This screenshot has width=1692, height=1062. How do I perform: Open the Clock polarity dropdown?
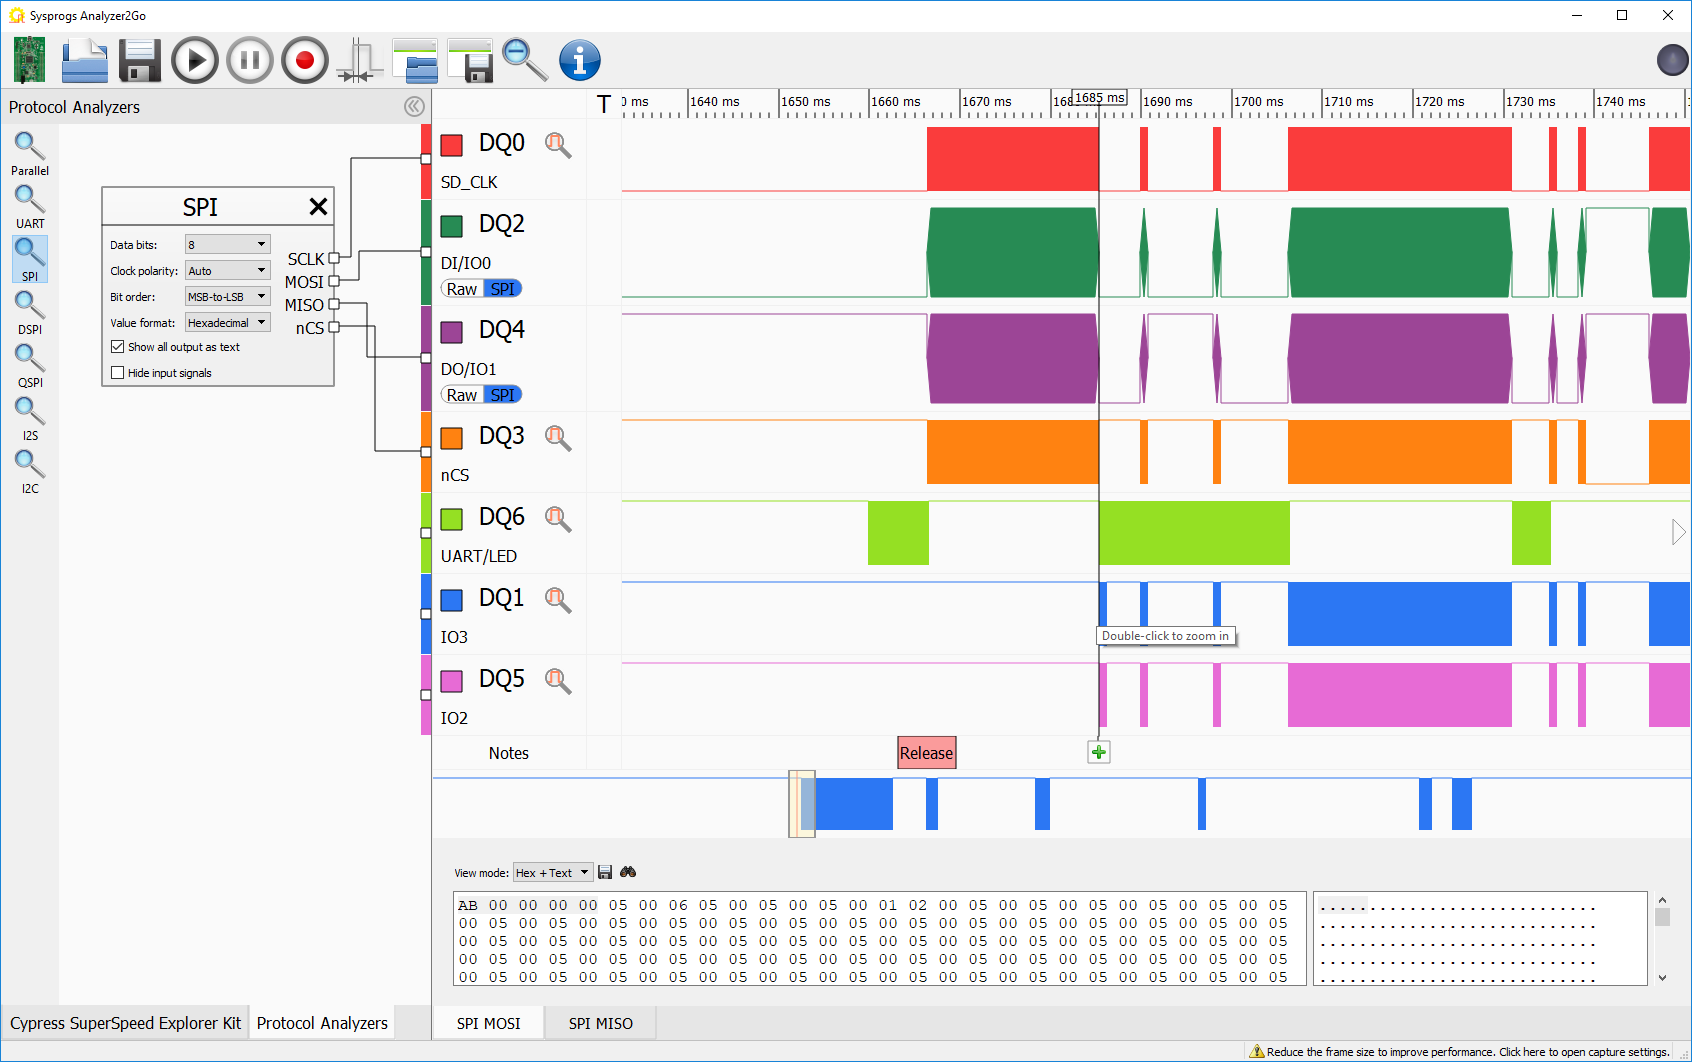tap(228, 270)
